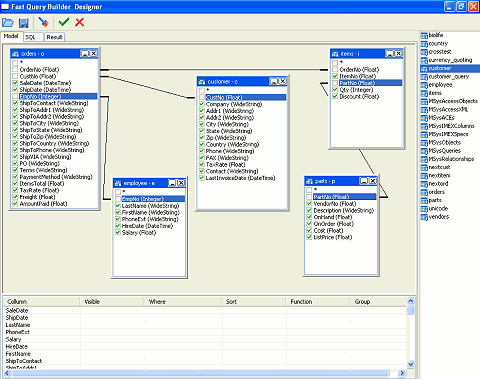Minimize the orders table window
The height and width of the screenshot is (379, 480).
(x=85, y=54)
